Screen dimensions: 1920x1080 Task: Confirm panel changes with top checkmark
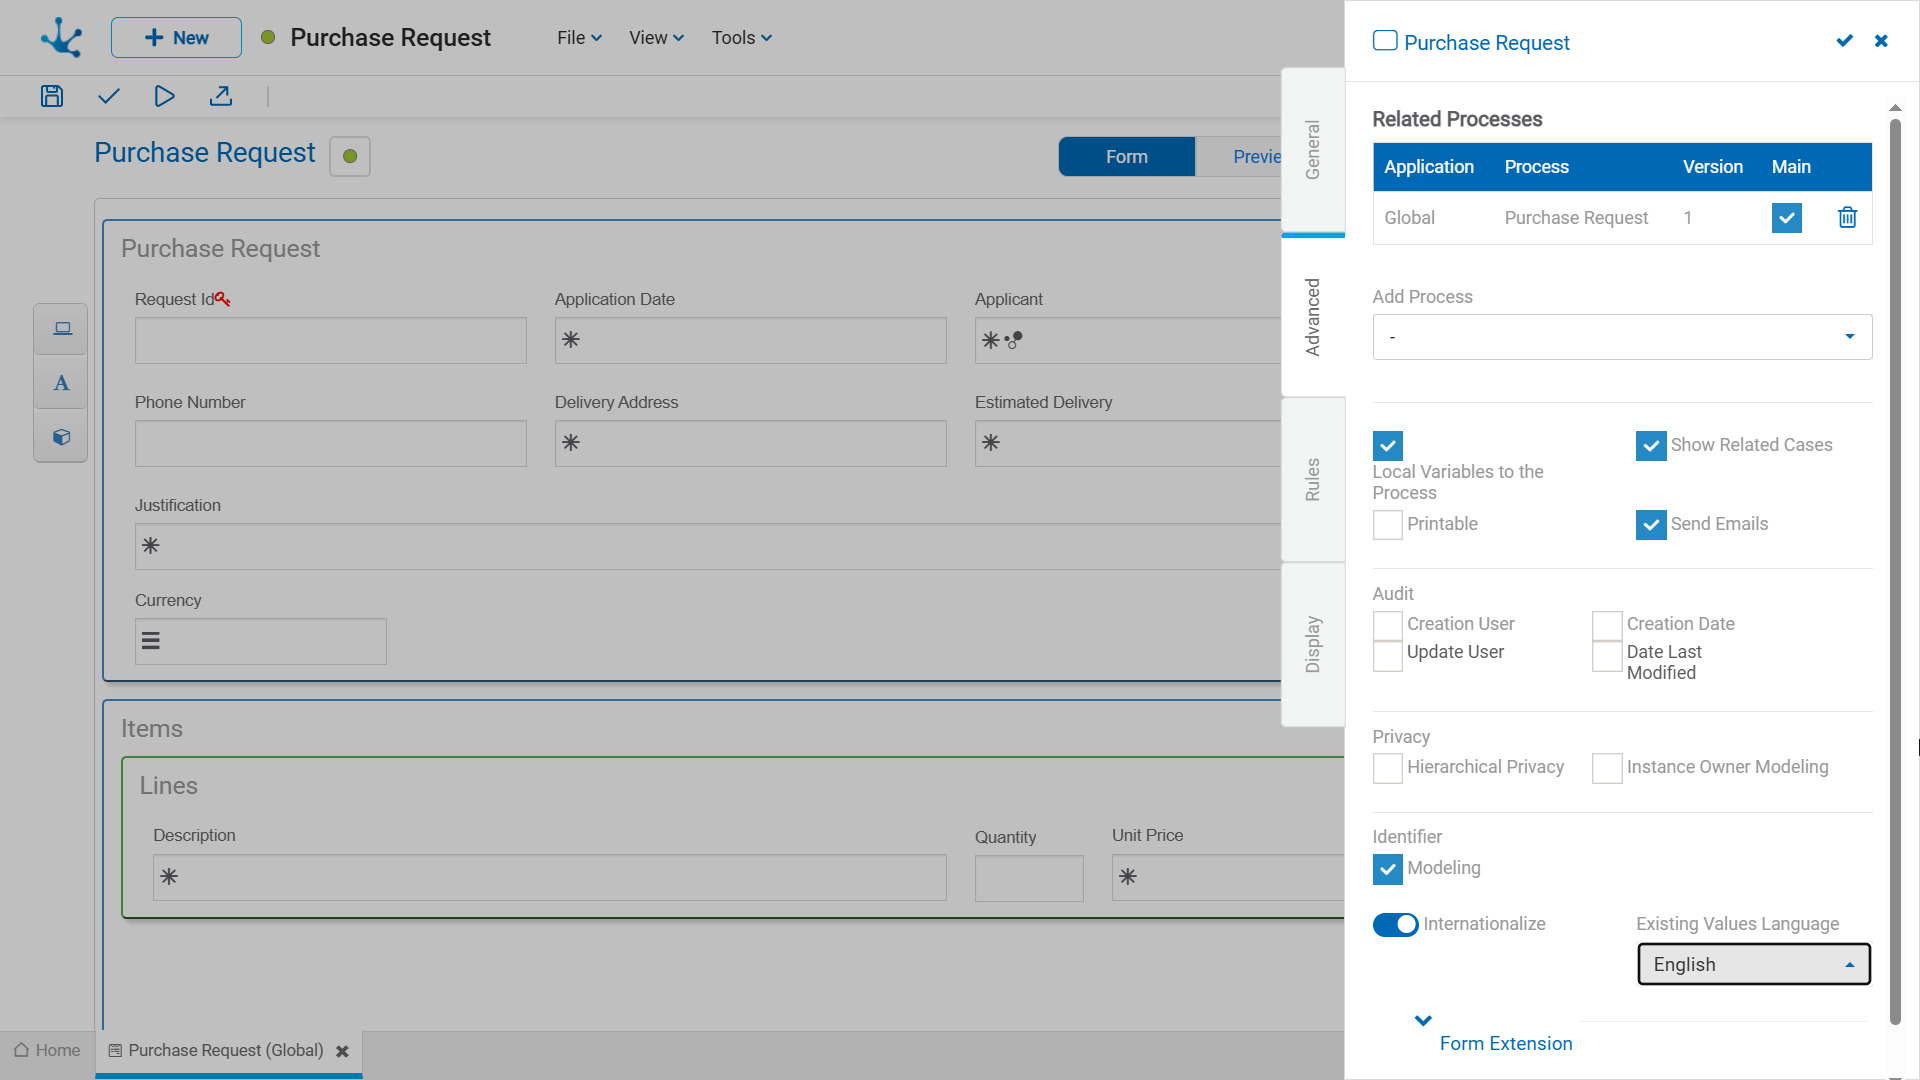(1844, 41)
